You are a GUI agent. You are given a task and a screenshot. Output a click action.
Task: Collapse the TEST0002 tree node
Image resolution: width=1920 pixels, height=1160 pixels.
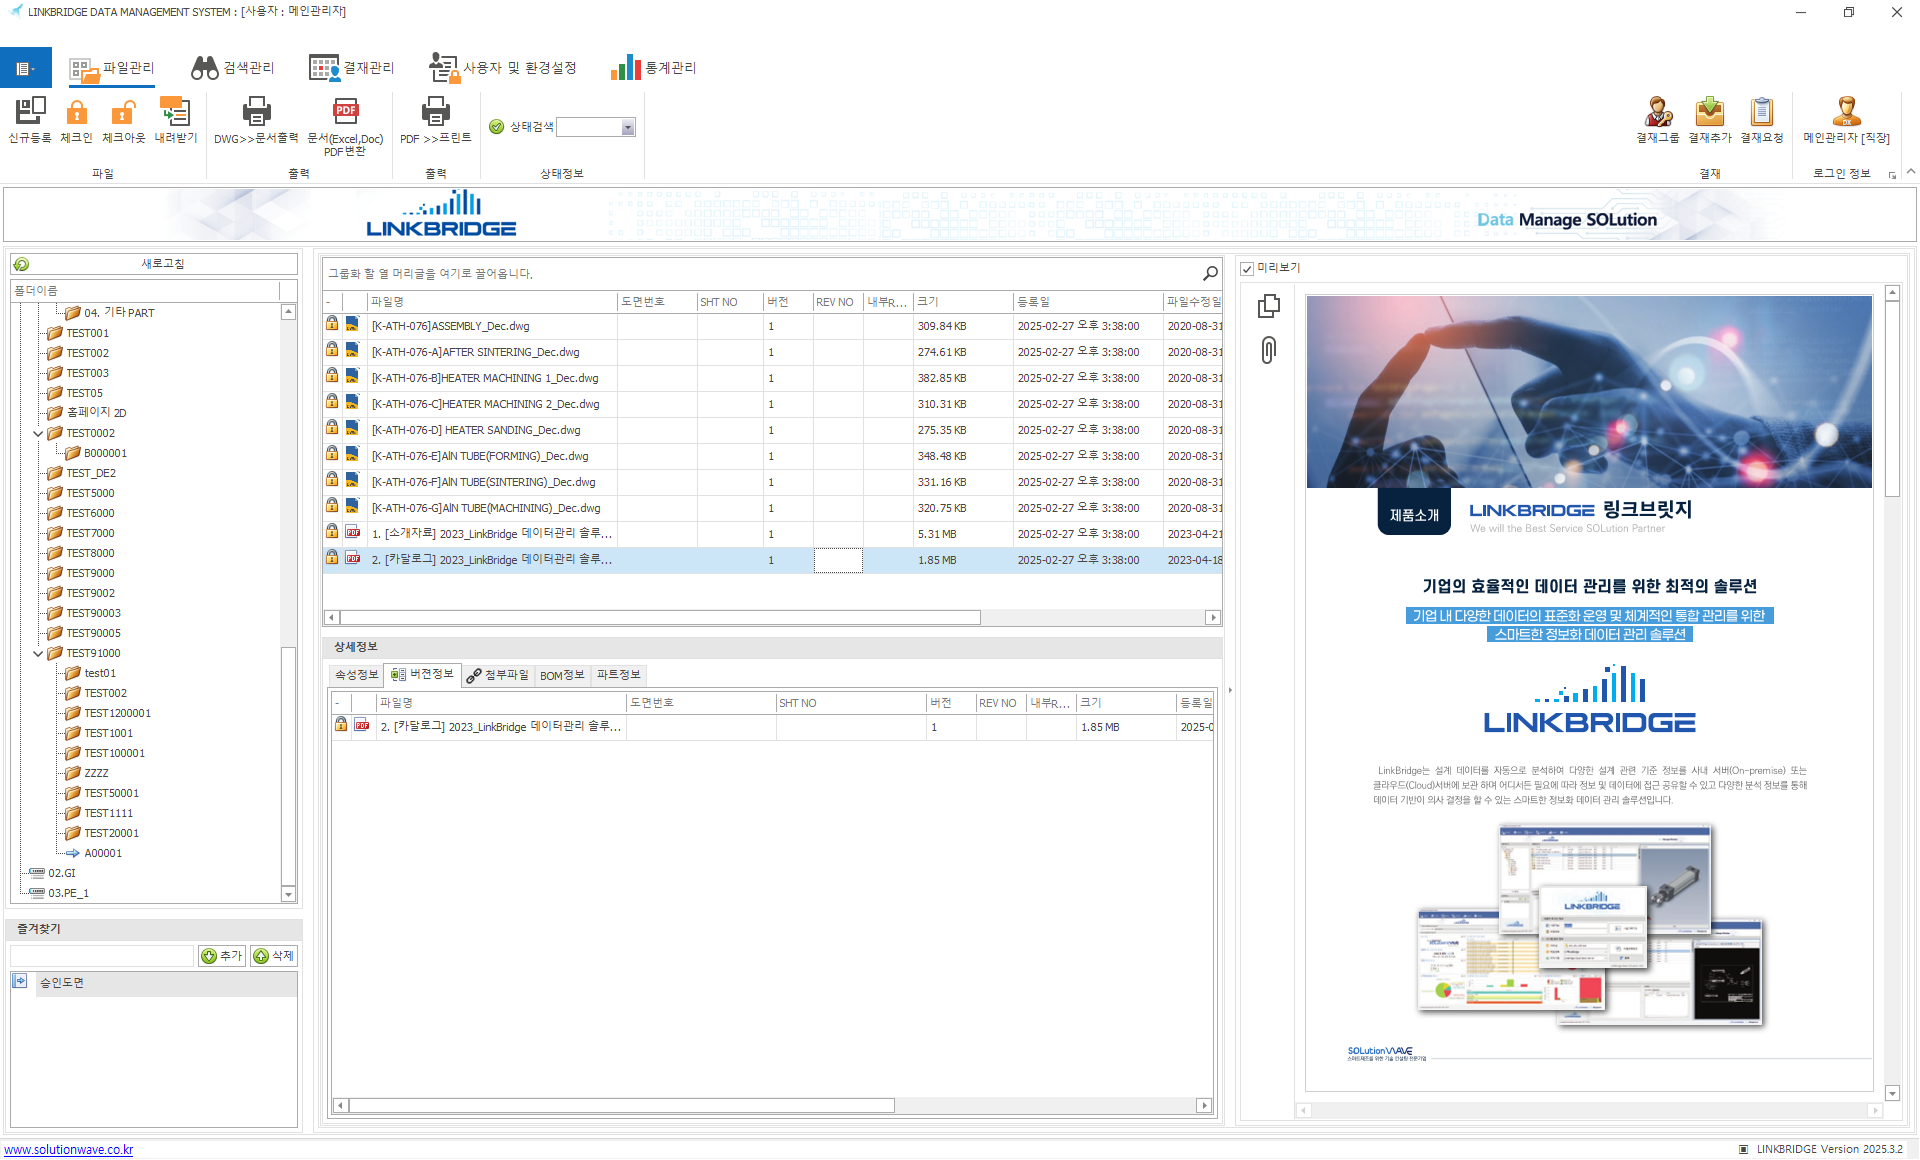tap(38, 433)
